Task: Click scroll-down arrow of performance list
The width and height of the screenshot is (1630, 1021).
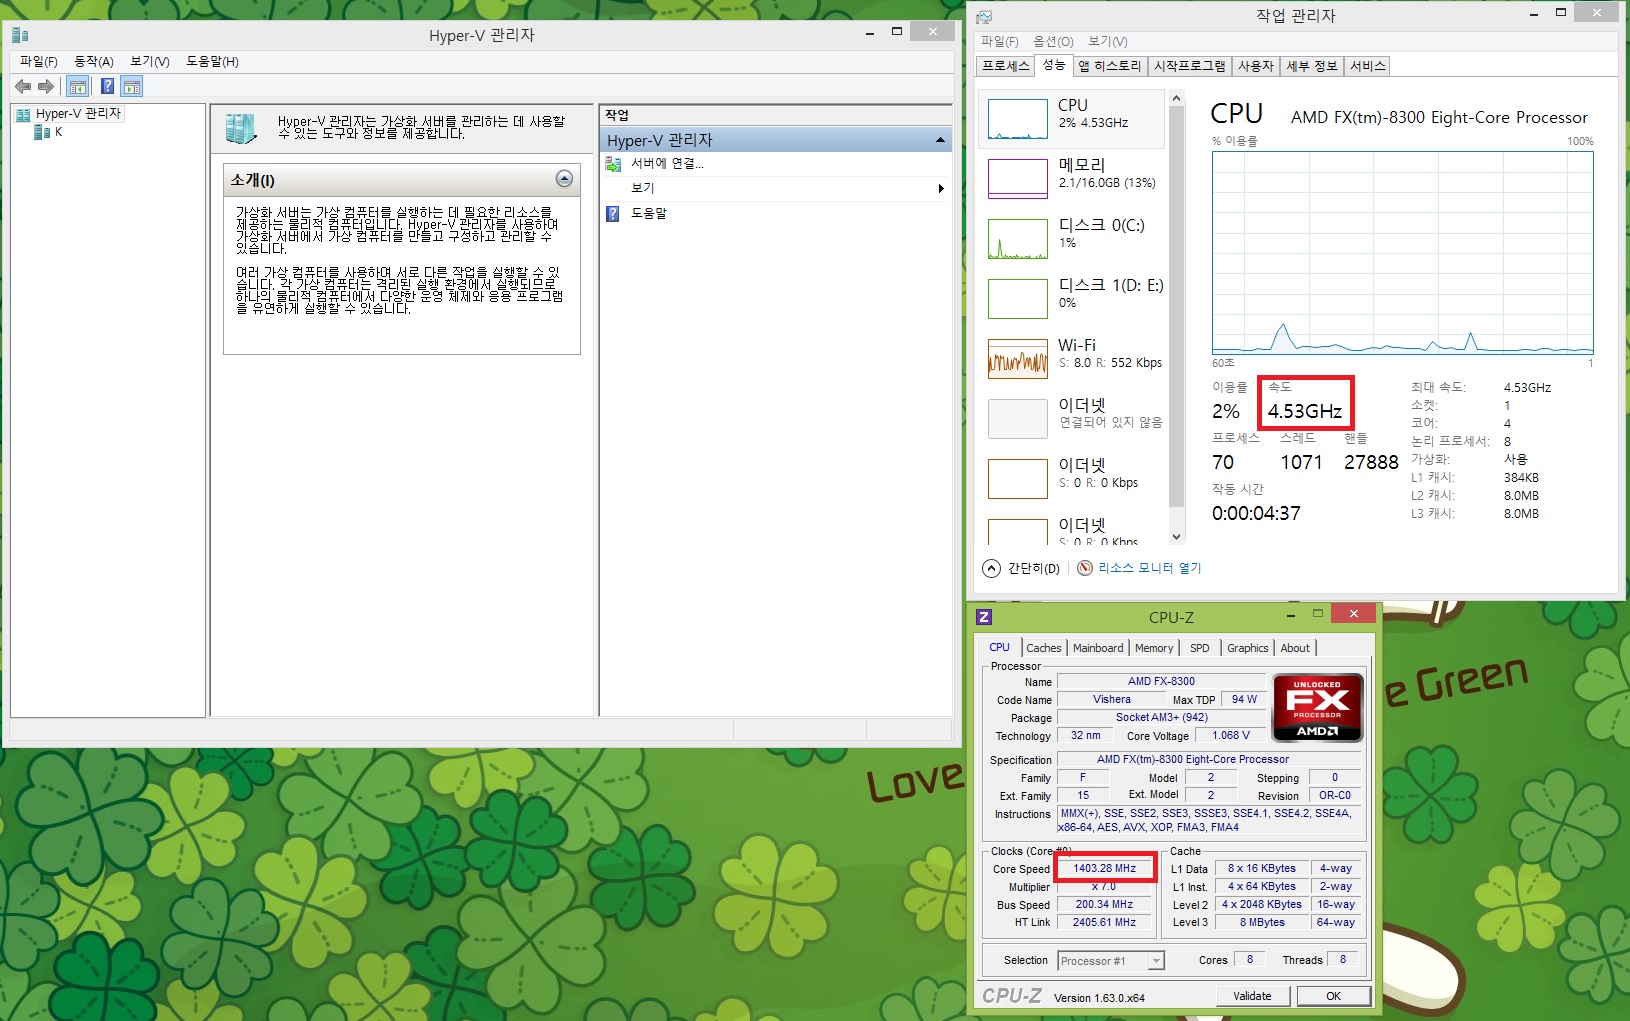Action: tap(1176, 537)
